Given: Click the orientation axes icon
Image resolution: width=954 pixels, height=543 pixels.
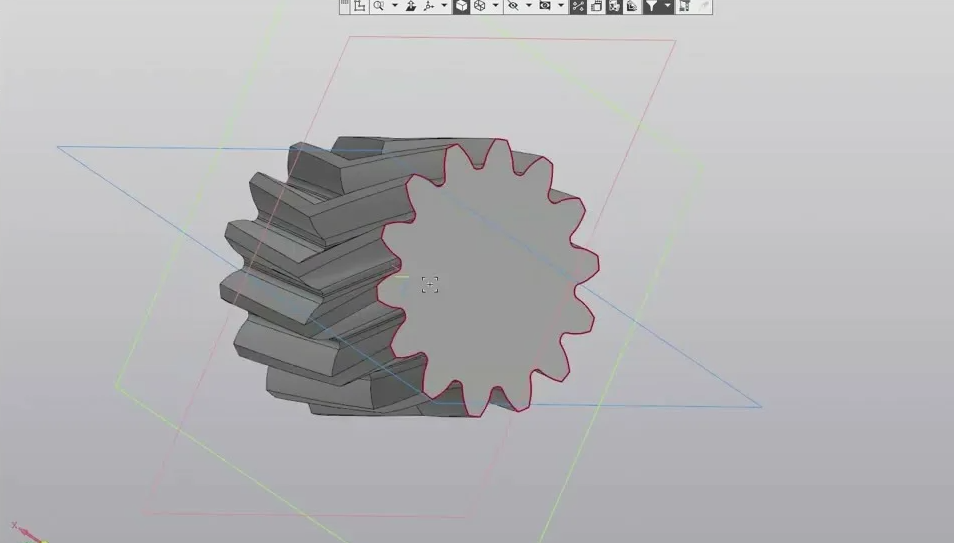Looking at the screenshot, I should [x=430, y=6].
